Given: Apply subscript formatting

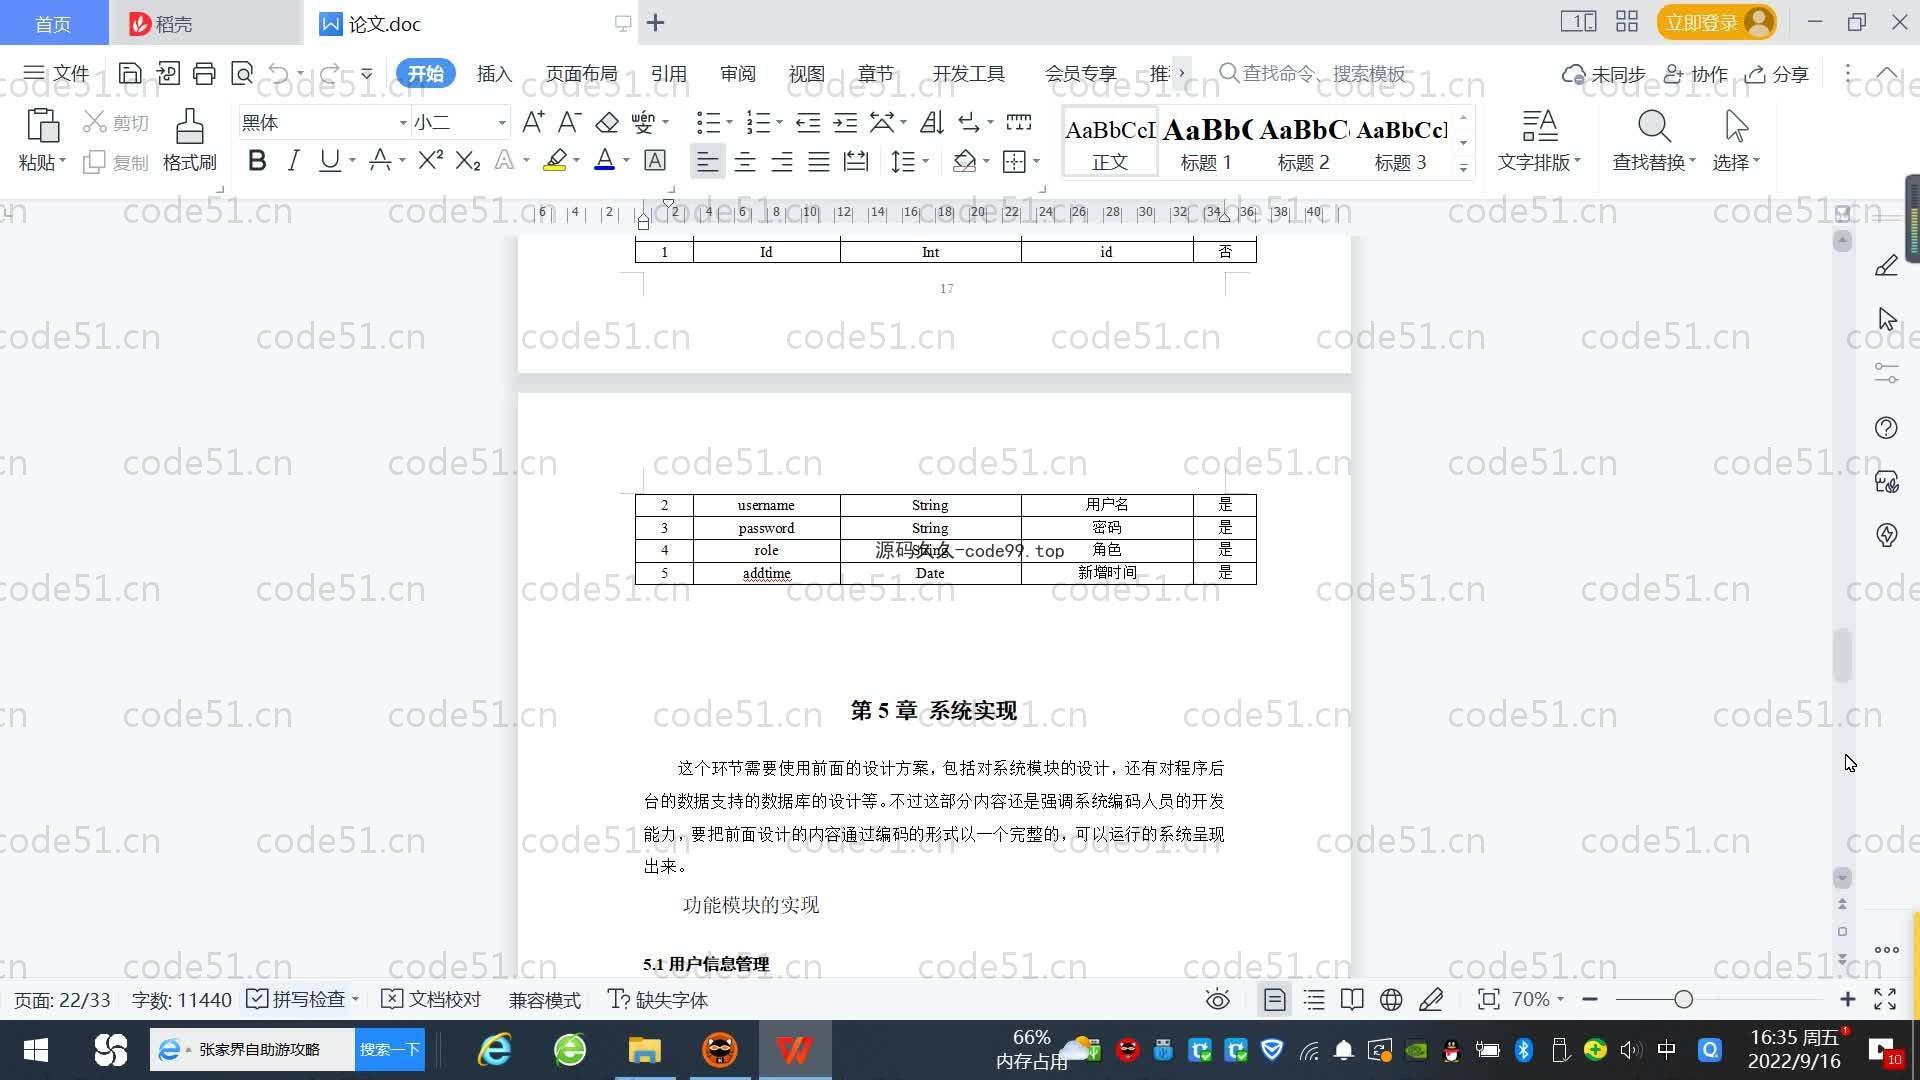Looking at the screenshot, I should 467,160.
